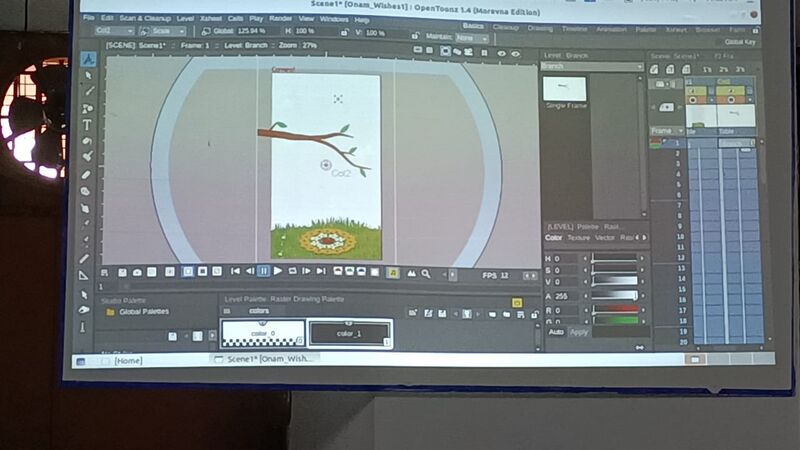Open the Global Palettes folder

143,312
